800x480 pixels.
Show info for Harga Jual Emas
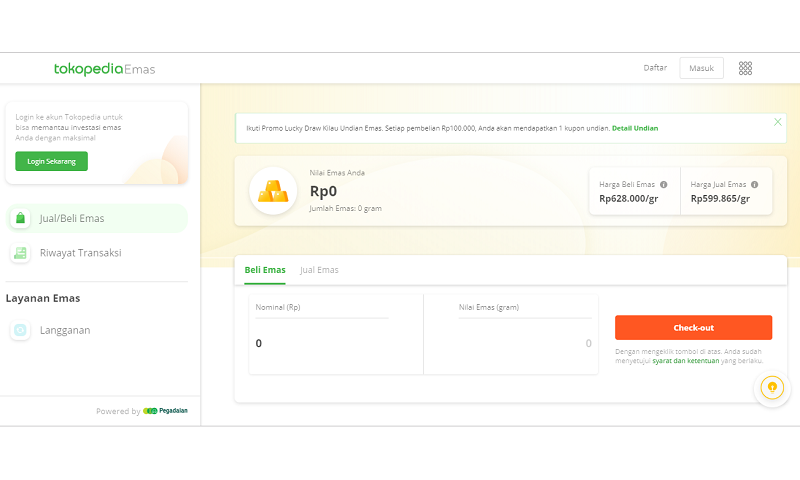tap(754, 184)
